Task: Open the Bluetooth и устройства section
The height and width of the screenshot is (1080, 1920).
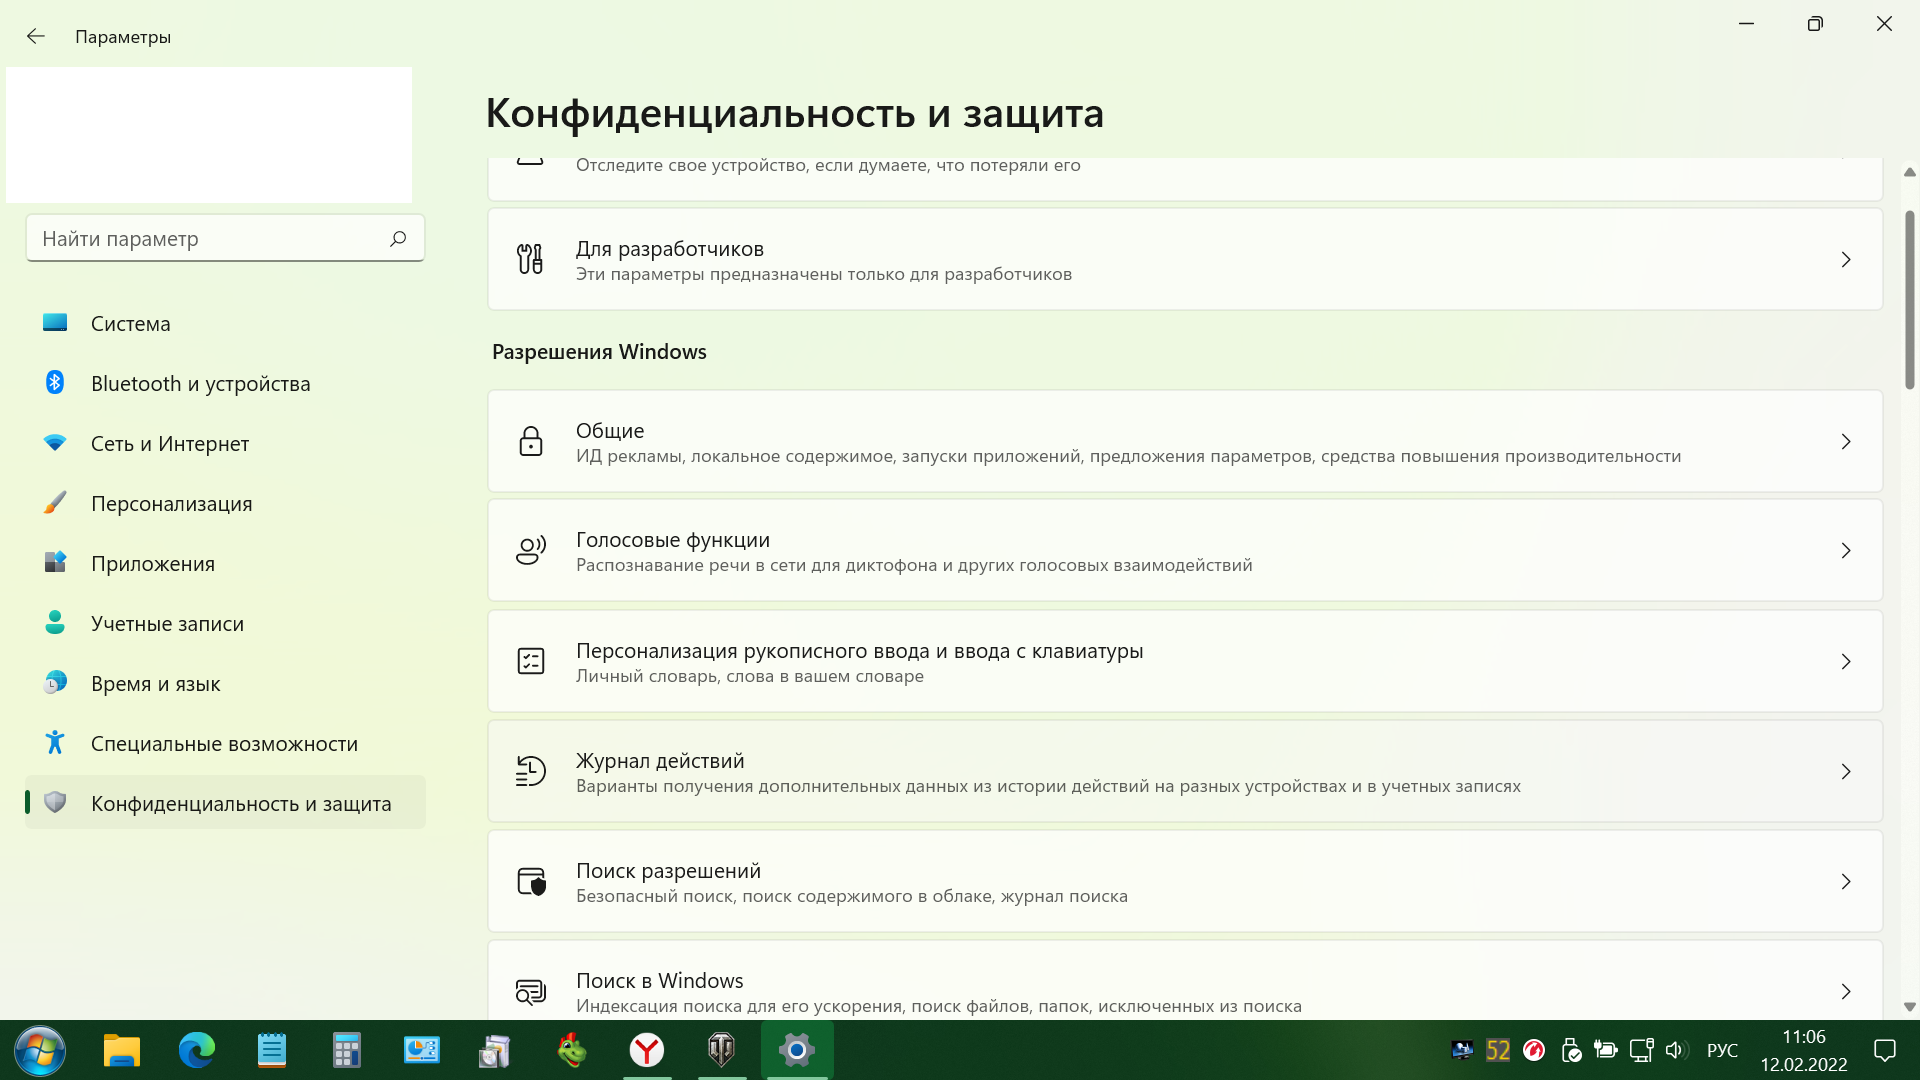Action: coord(200,383)
